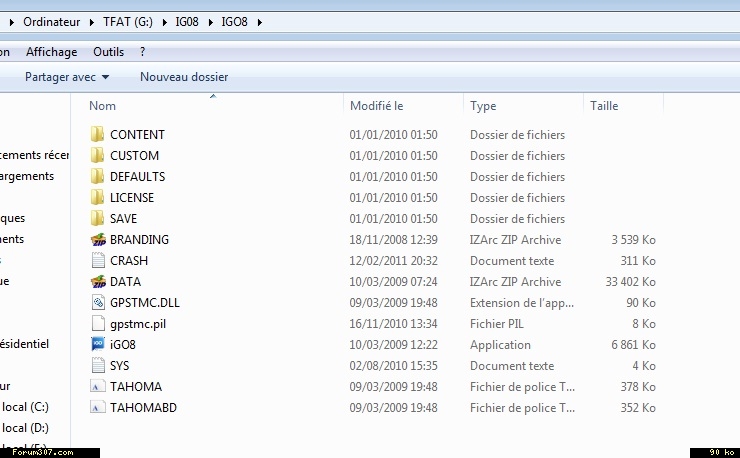Viewport: 740px width, 458px height.
Task: Click the Nouveau dossier button
Action: (184, 77)
